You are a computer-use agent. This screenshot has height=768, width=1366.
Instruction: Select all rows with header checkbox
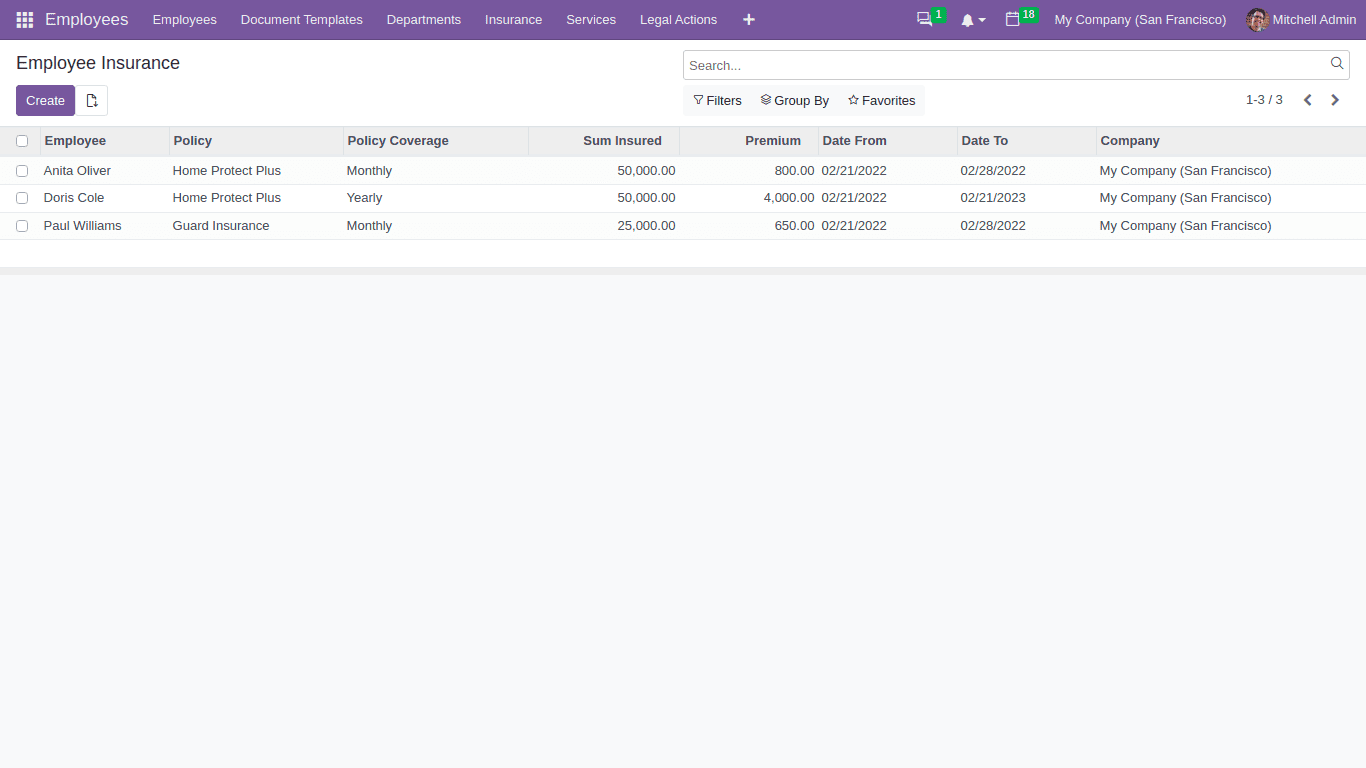pos(22,141)
